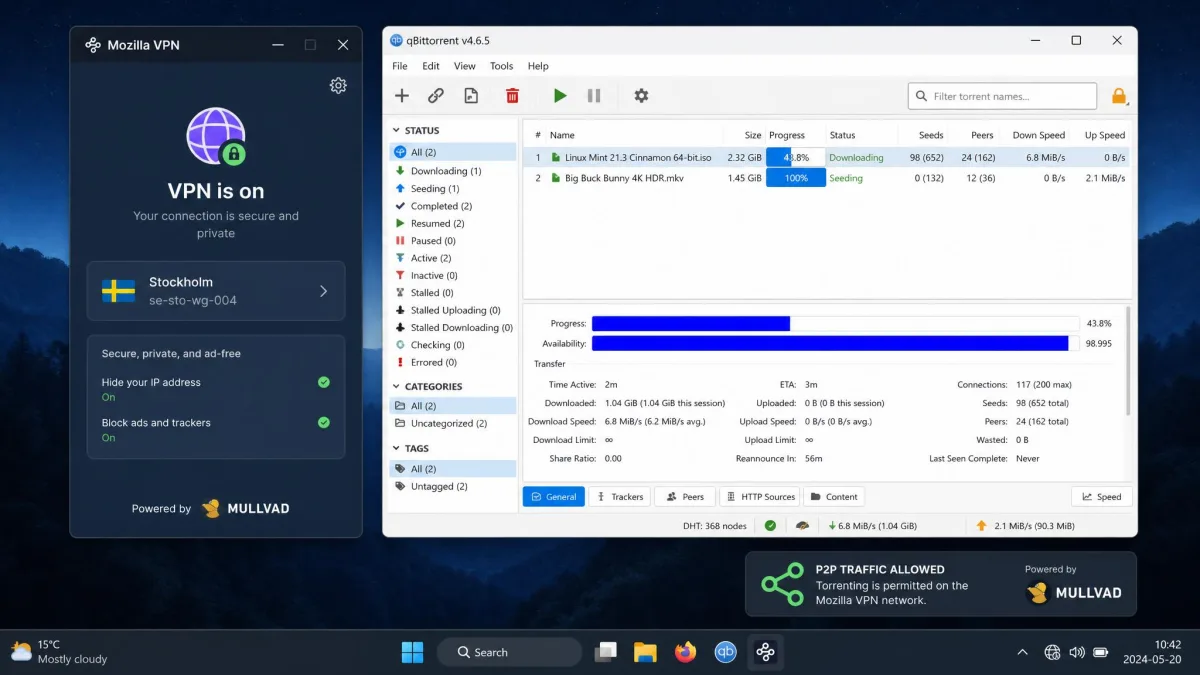Click the Big Buck Bunny 100% progress bar
Screen dimensions: 1200x675
click(796, 178)
